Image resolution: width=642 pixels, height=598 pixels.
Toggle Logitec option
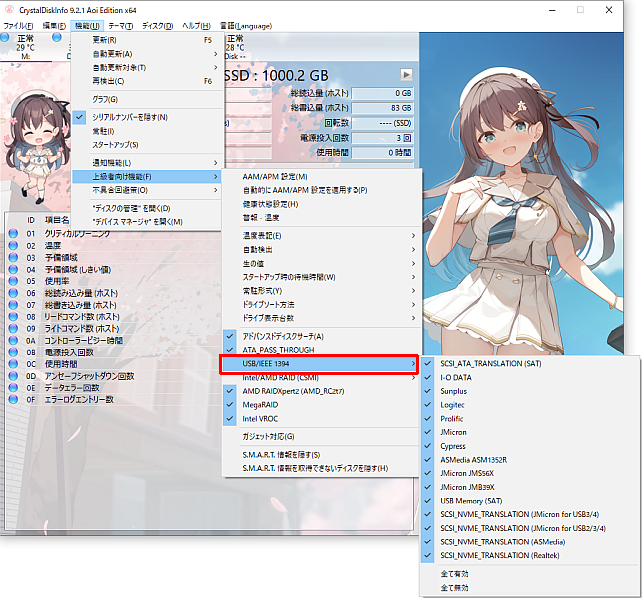click(530, 405)
